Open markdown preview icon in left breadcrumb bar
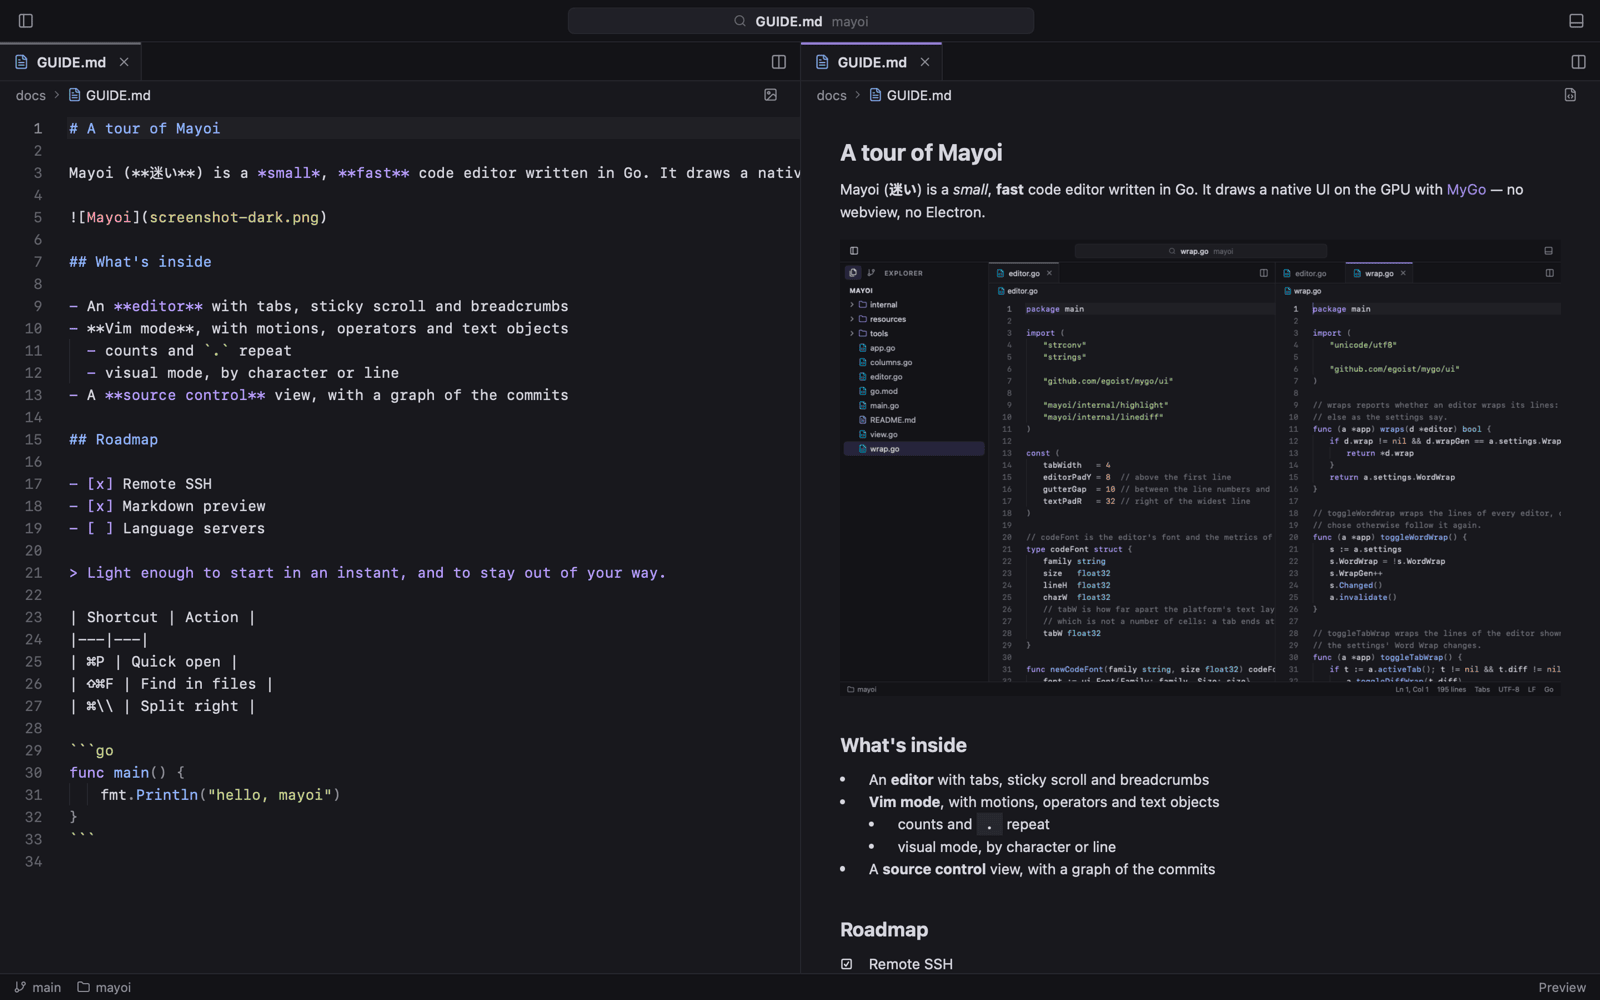The height and width of the screenshot is (1000, 1600). (x=770, y=95)
